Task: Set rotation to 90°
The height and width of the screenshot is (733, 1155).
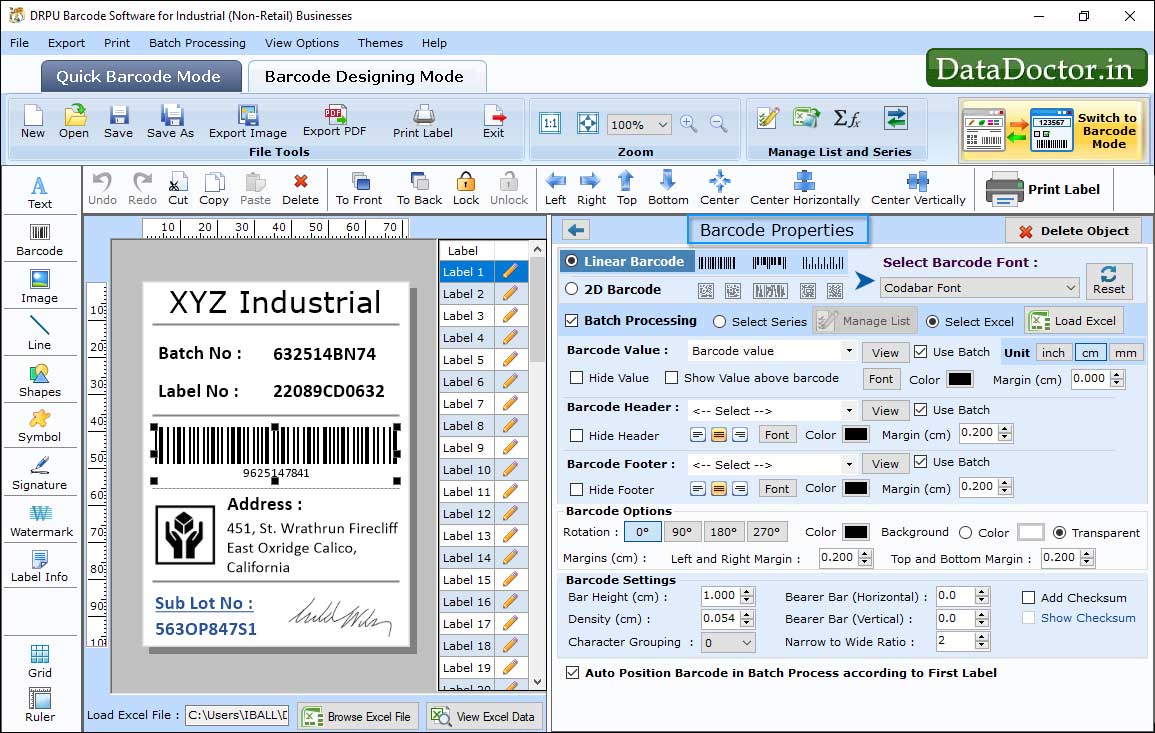Action: tap(682, 532)
